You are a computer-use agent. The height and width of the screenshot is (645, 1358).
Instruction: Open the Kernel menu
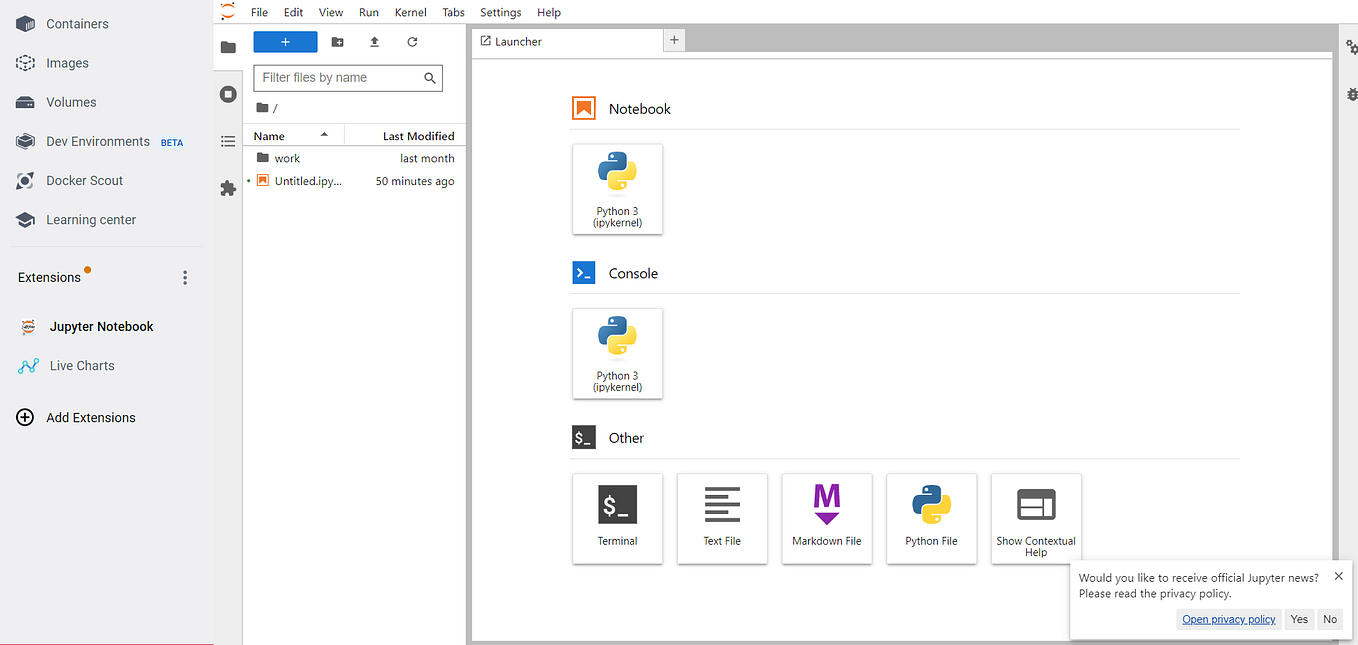point(410,12)
